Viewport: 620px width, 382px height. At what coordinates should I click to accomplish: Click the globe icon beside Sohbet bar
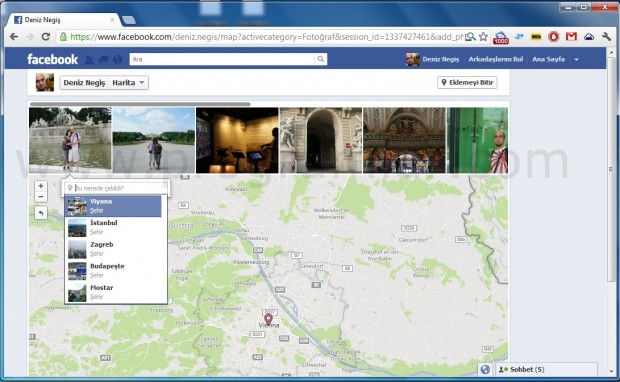[x=485, y=369]
